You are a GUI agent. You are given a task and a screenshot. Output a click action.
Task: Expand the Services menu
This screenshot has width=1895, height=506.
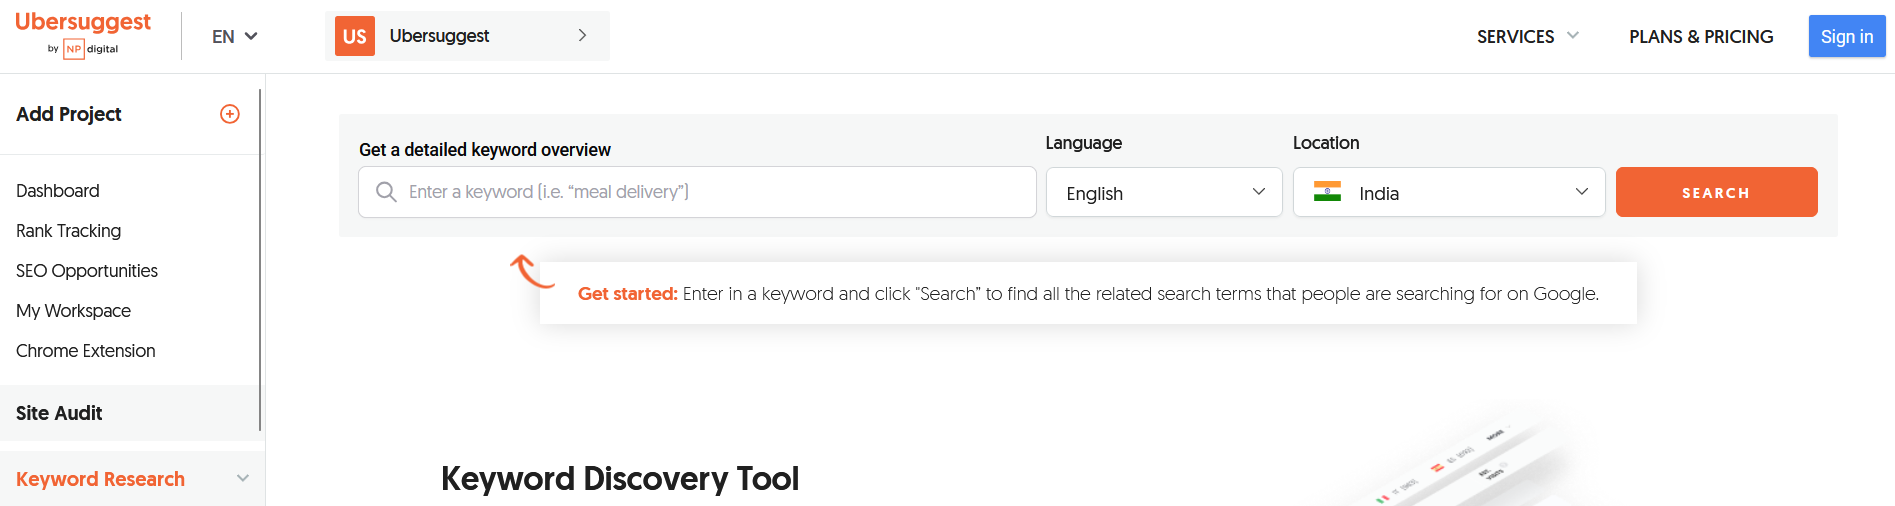pyautogui.click(x=1527, y=37)
